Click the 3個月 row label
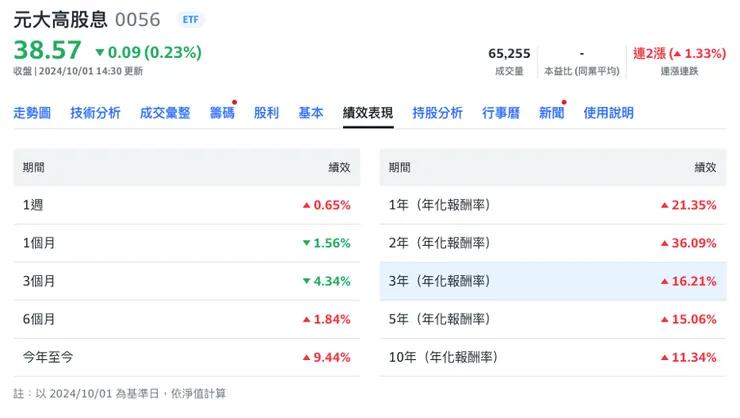Screen dimensions: 740x418 pyautogui.click(x=39, y=281)
